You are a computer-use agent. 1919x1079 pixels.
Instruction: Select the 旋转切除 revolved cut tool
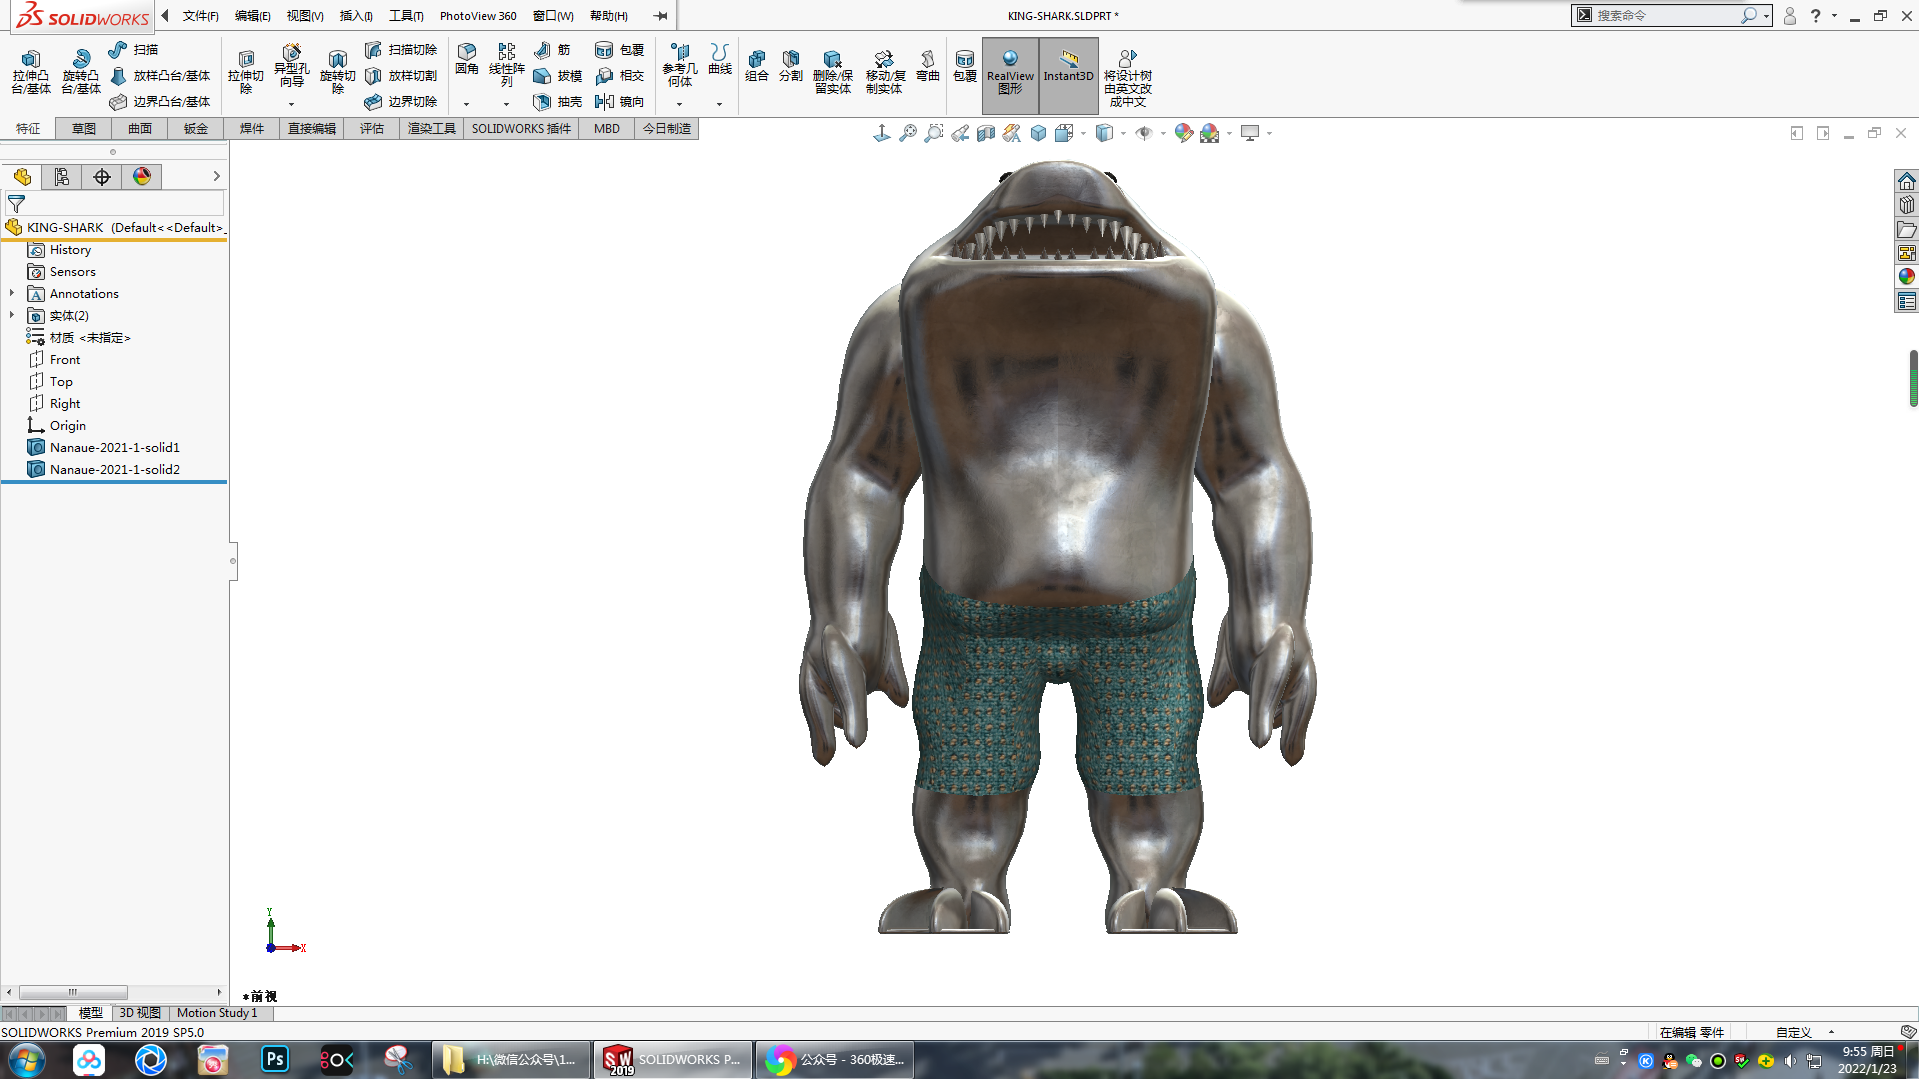coord(338,70)
